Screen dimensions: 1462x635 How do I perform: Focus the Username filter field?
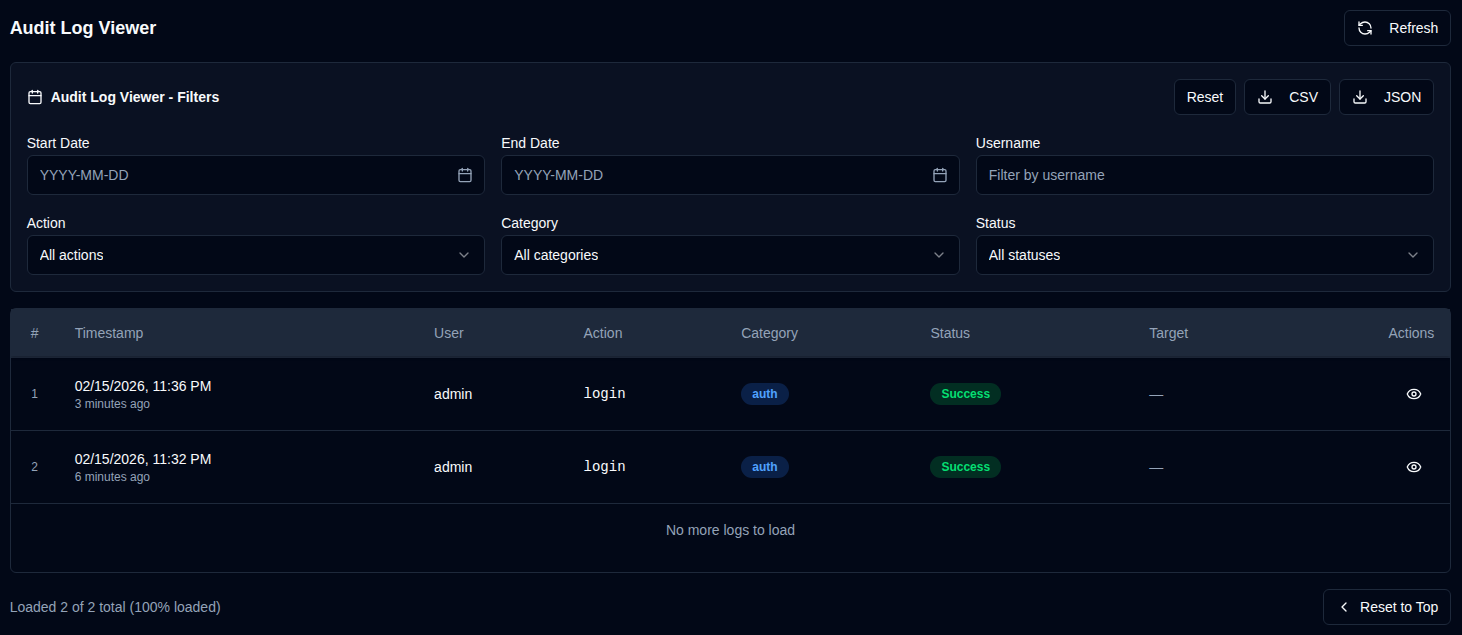[x=1204, y=175]
